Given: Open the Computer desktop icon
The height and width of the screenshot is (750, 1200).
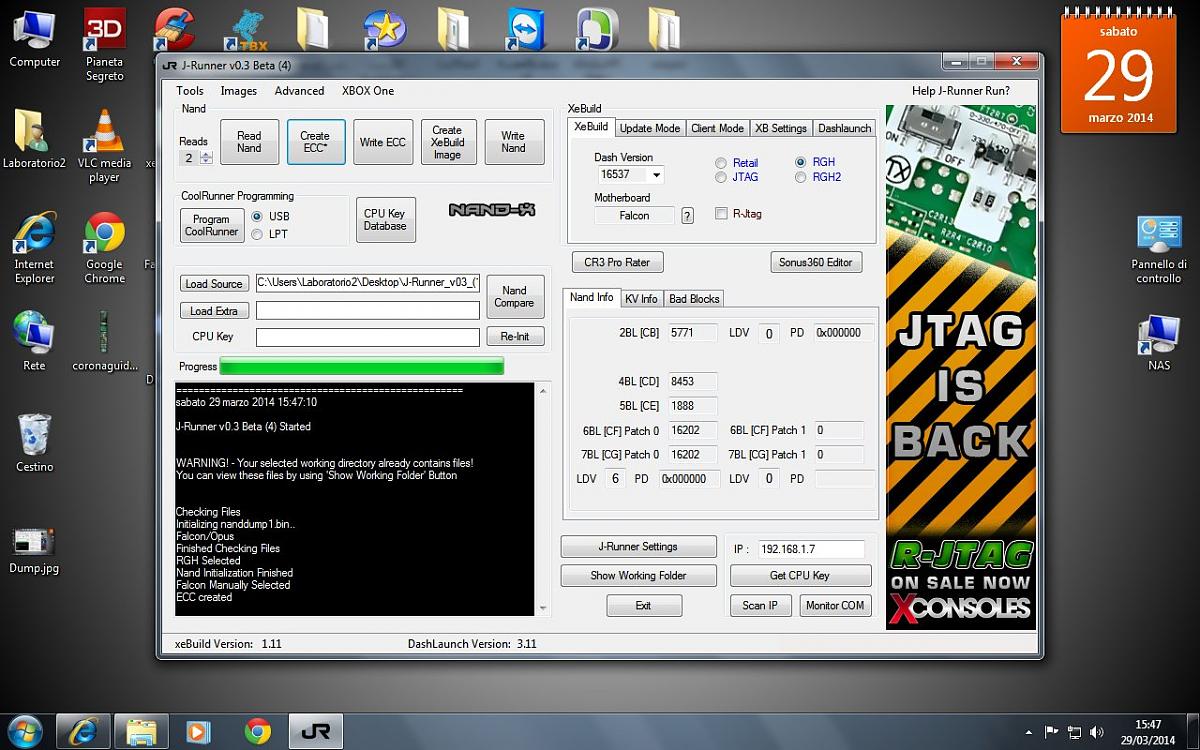Looking at the screenshot, I should 34,38.
